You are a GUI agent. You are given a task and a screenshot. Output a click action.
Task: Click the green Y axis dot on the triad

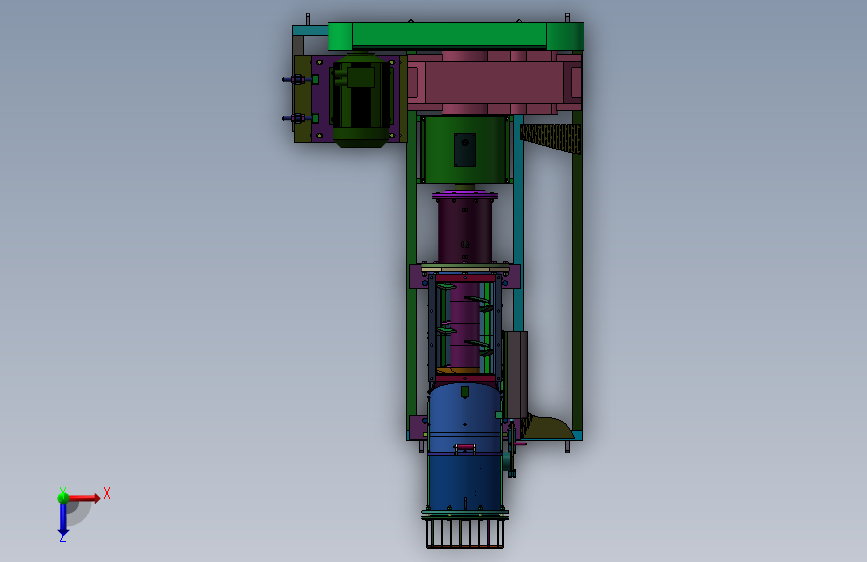pos(63,497)
